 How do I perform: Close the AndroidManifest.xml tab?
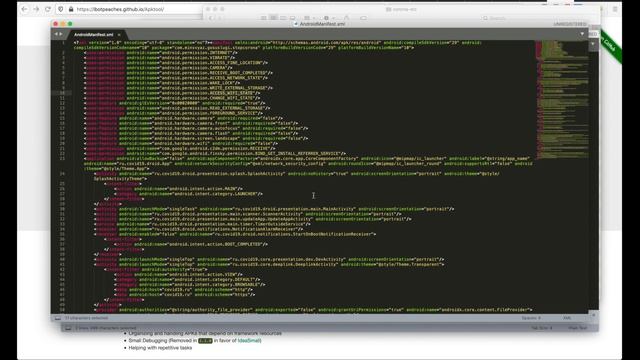119,35
